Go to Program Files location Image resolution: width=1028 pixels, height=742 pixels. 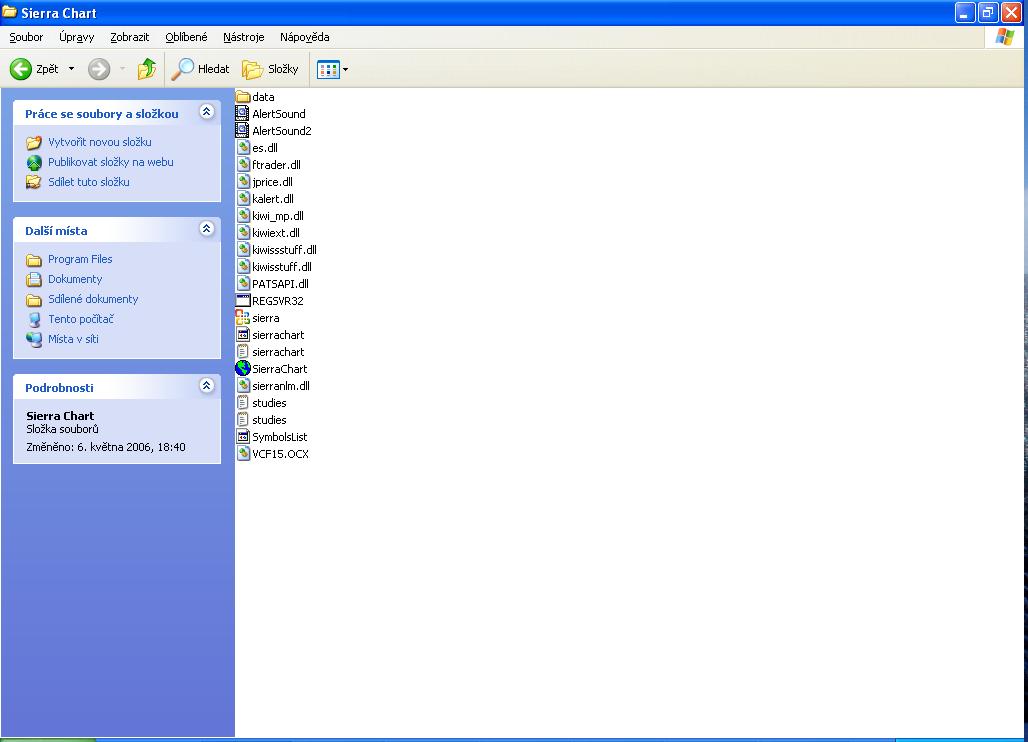(80, 259)
